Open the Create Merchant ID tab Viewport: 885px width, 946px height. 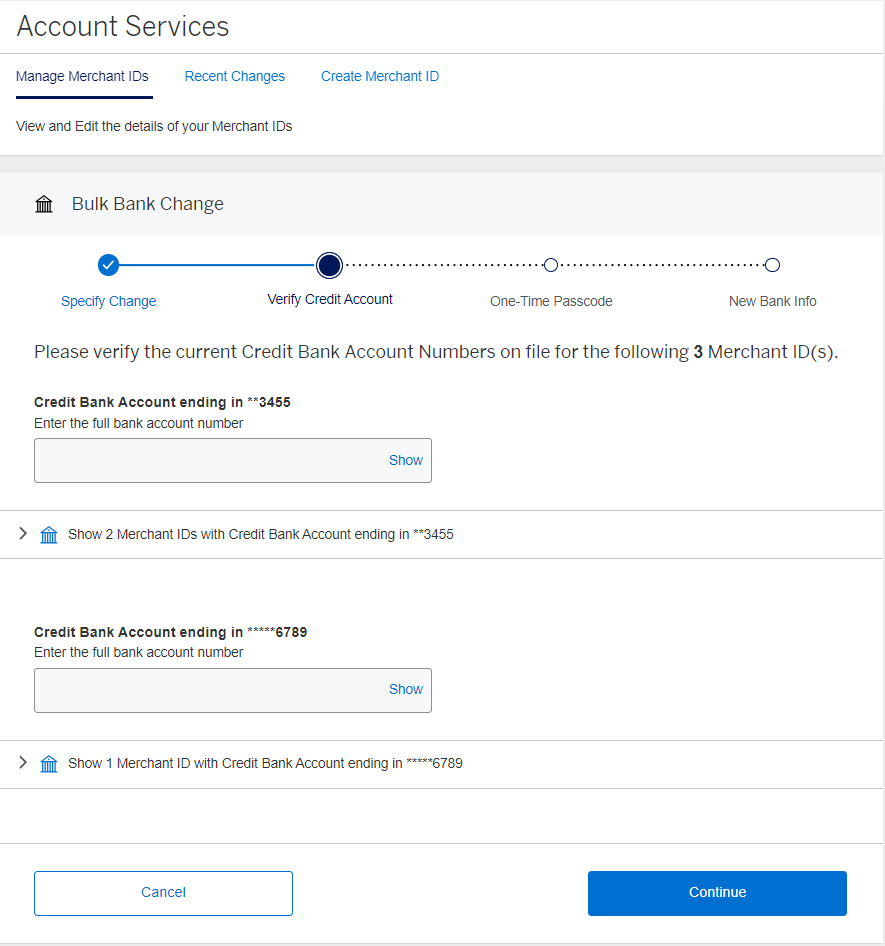point(380,76)
